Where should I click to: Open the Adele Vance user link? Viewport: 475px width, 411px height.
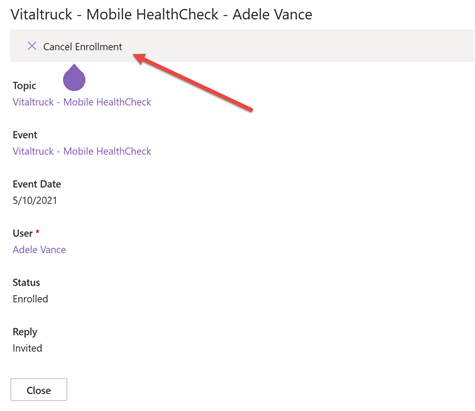[x=39, y=250]
